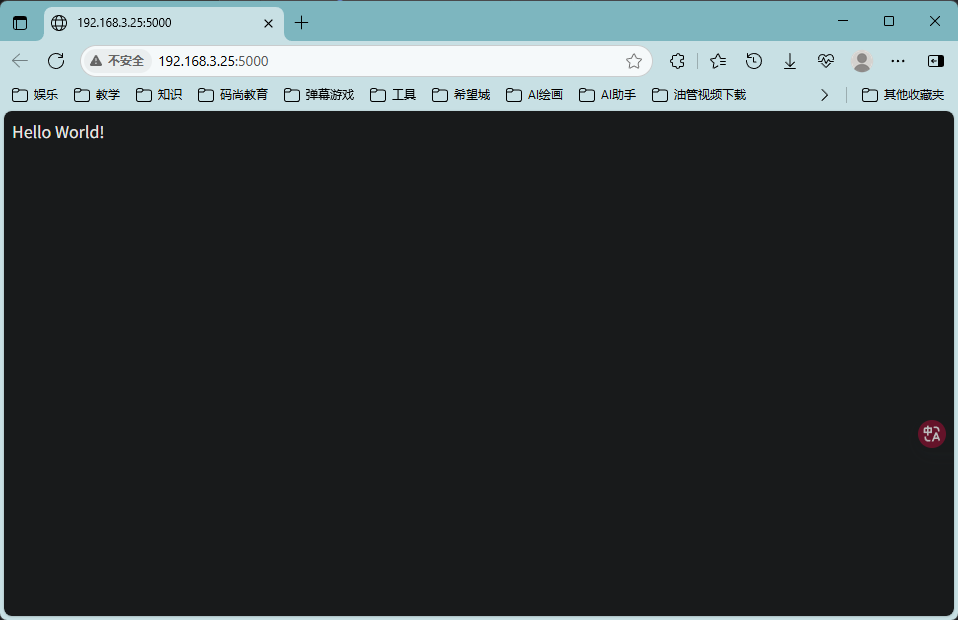Image resolution: width=958 pixels, height=620 pixels.
Task: Open the browser Extensions icon
Action: tap(677, 61)
